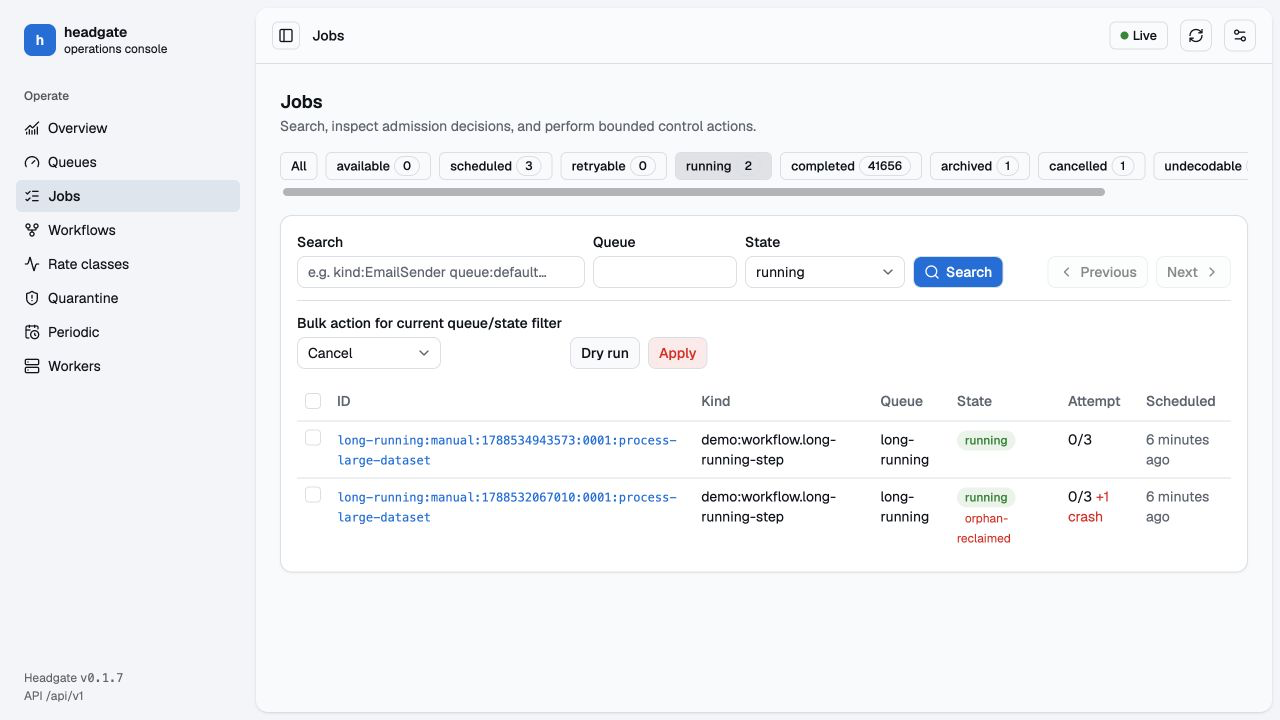Open the State dropdown set to running

[x=825, y=272]
